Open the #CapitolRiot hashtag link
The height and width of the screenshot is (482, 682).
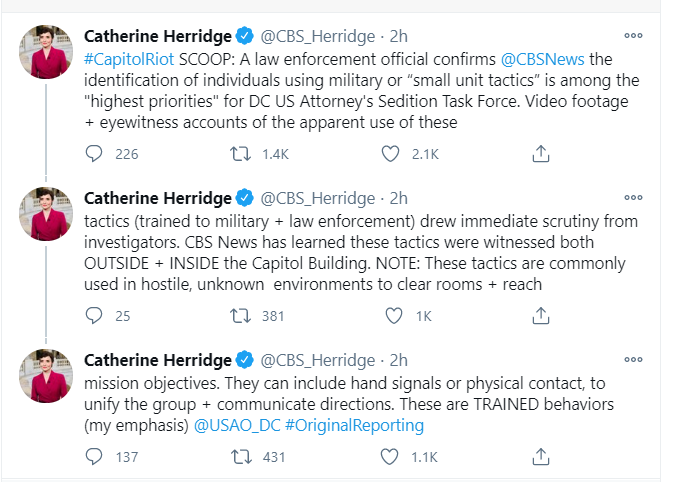[x=129, y=59]
